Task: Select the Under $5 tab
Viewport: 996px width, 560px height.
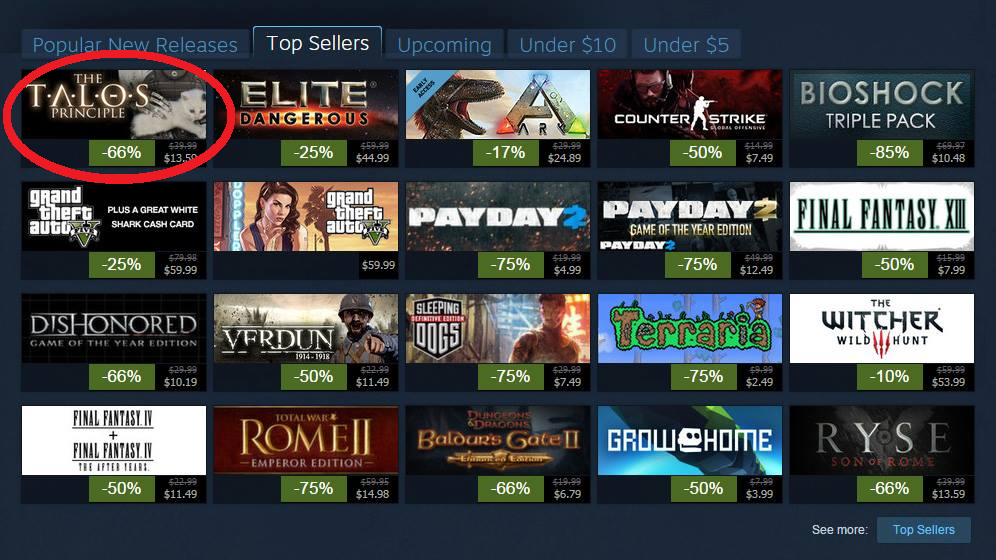Action: click(x=686, y=44)
